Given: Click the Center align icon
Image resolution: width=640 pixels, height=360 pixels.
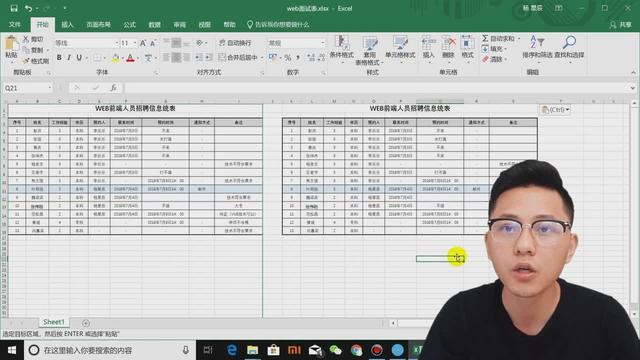Looking at the screenshot, I should 176,58.
